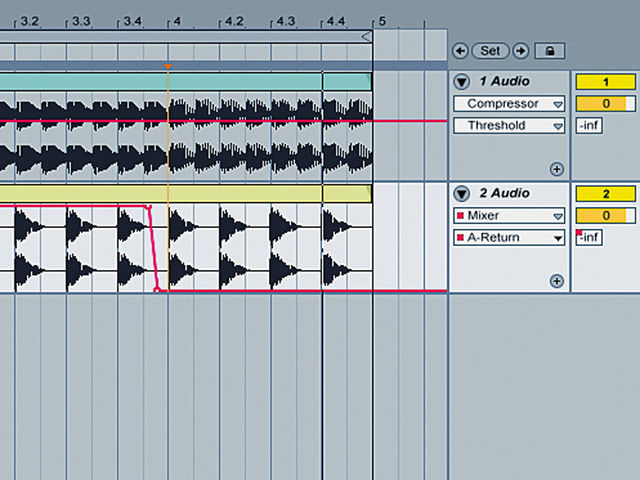This screenshot has height=480, width=640.
Task: Toggle the lock envelopes padlock button
Action: click(550, 51)
